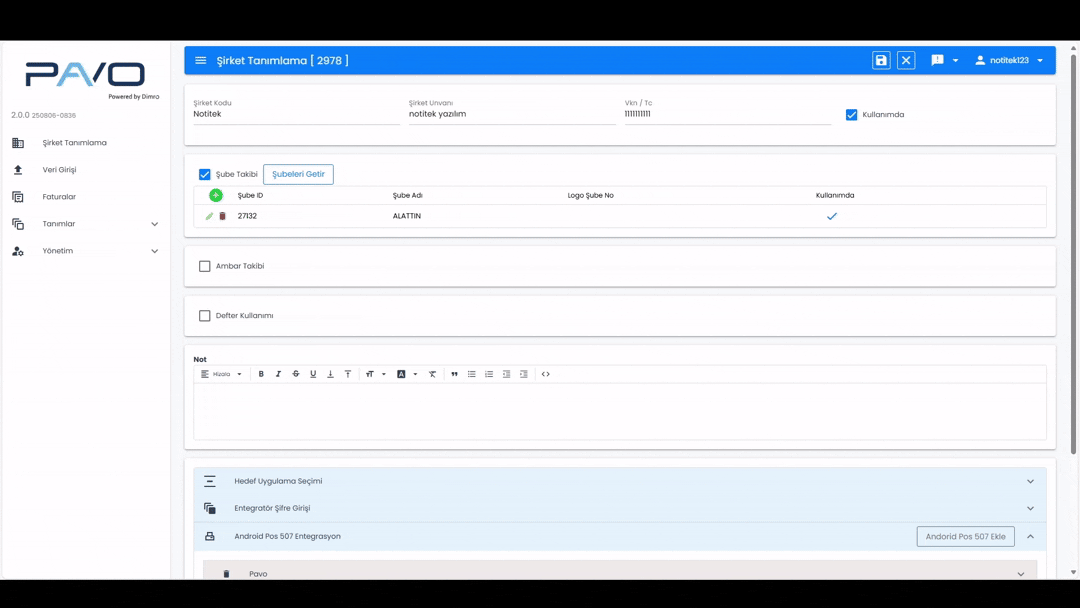The width and height of the screenshot is (1080, 608).
Task: Tick the Defter Kullanımı checkbox
Action: (x=205, y=316)
